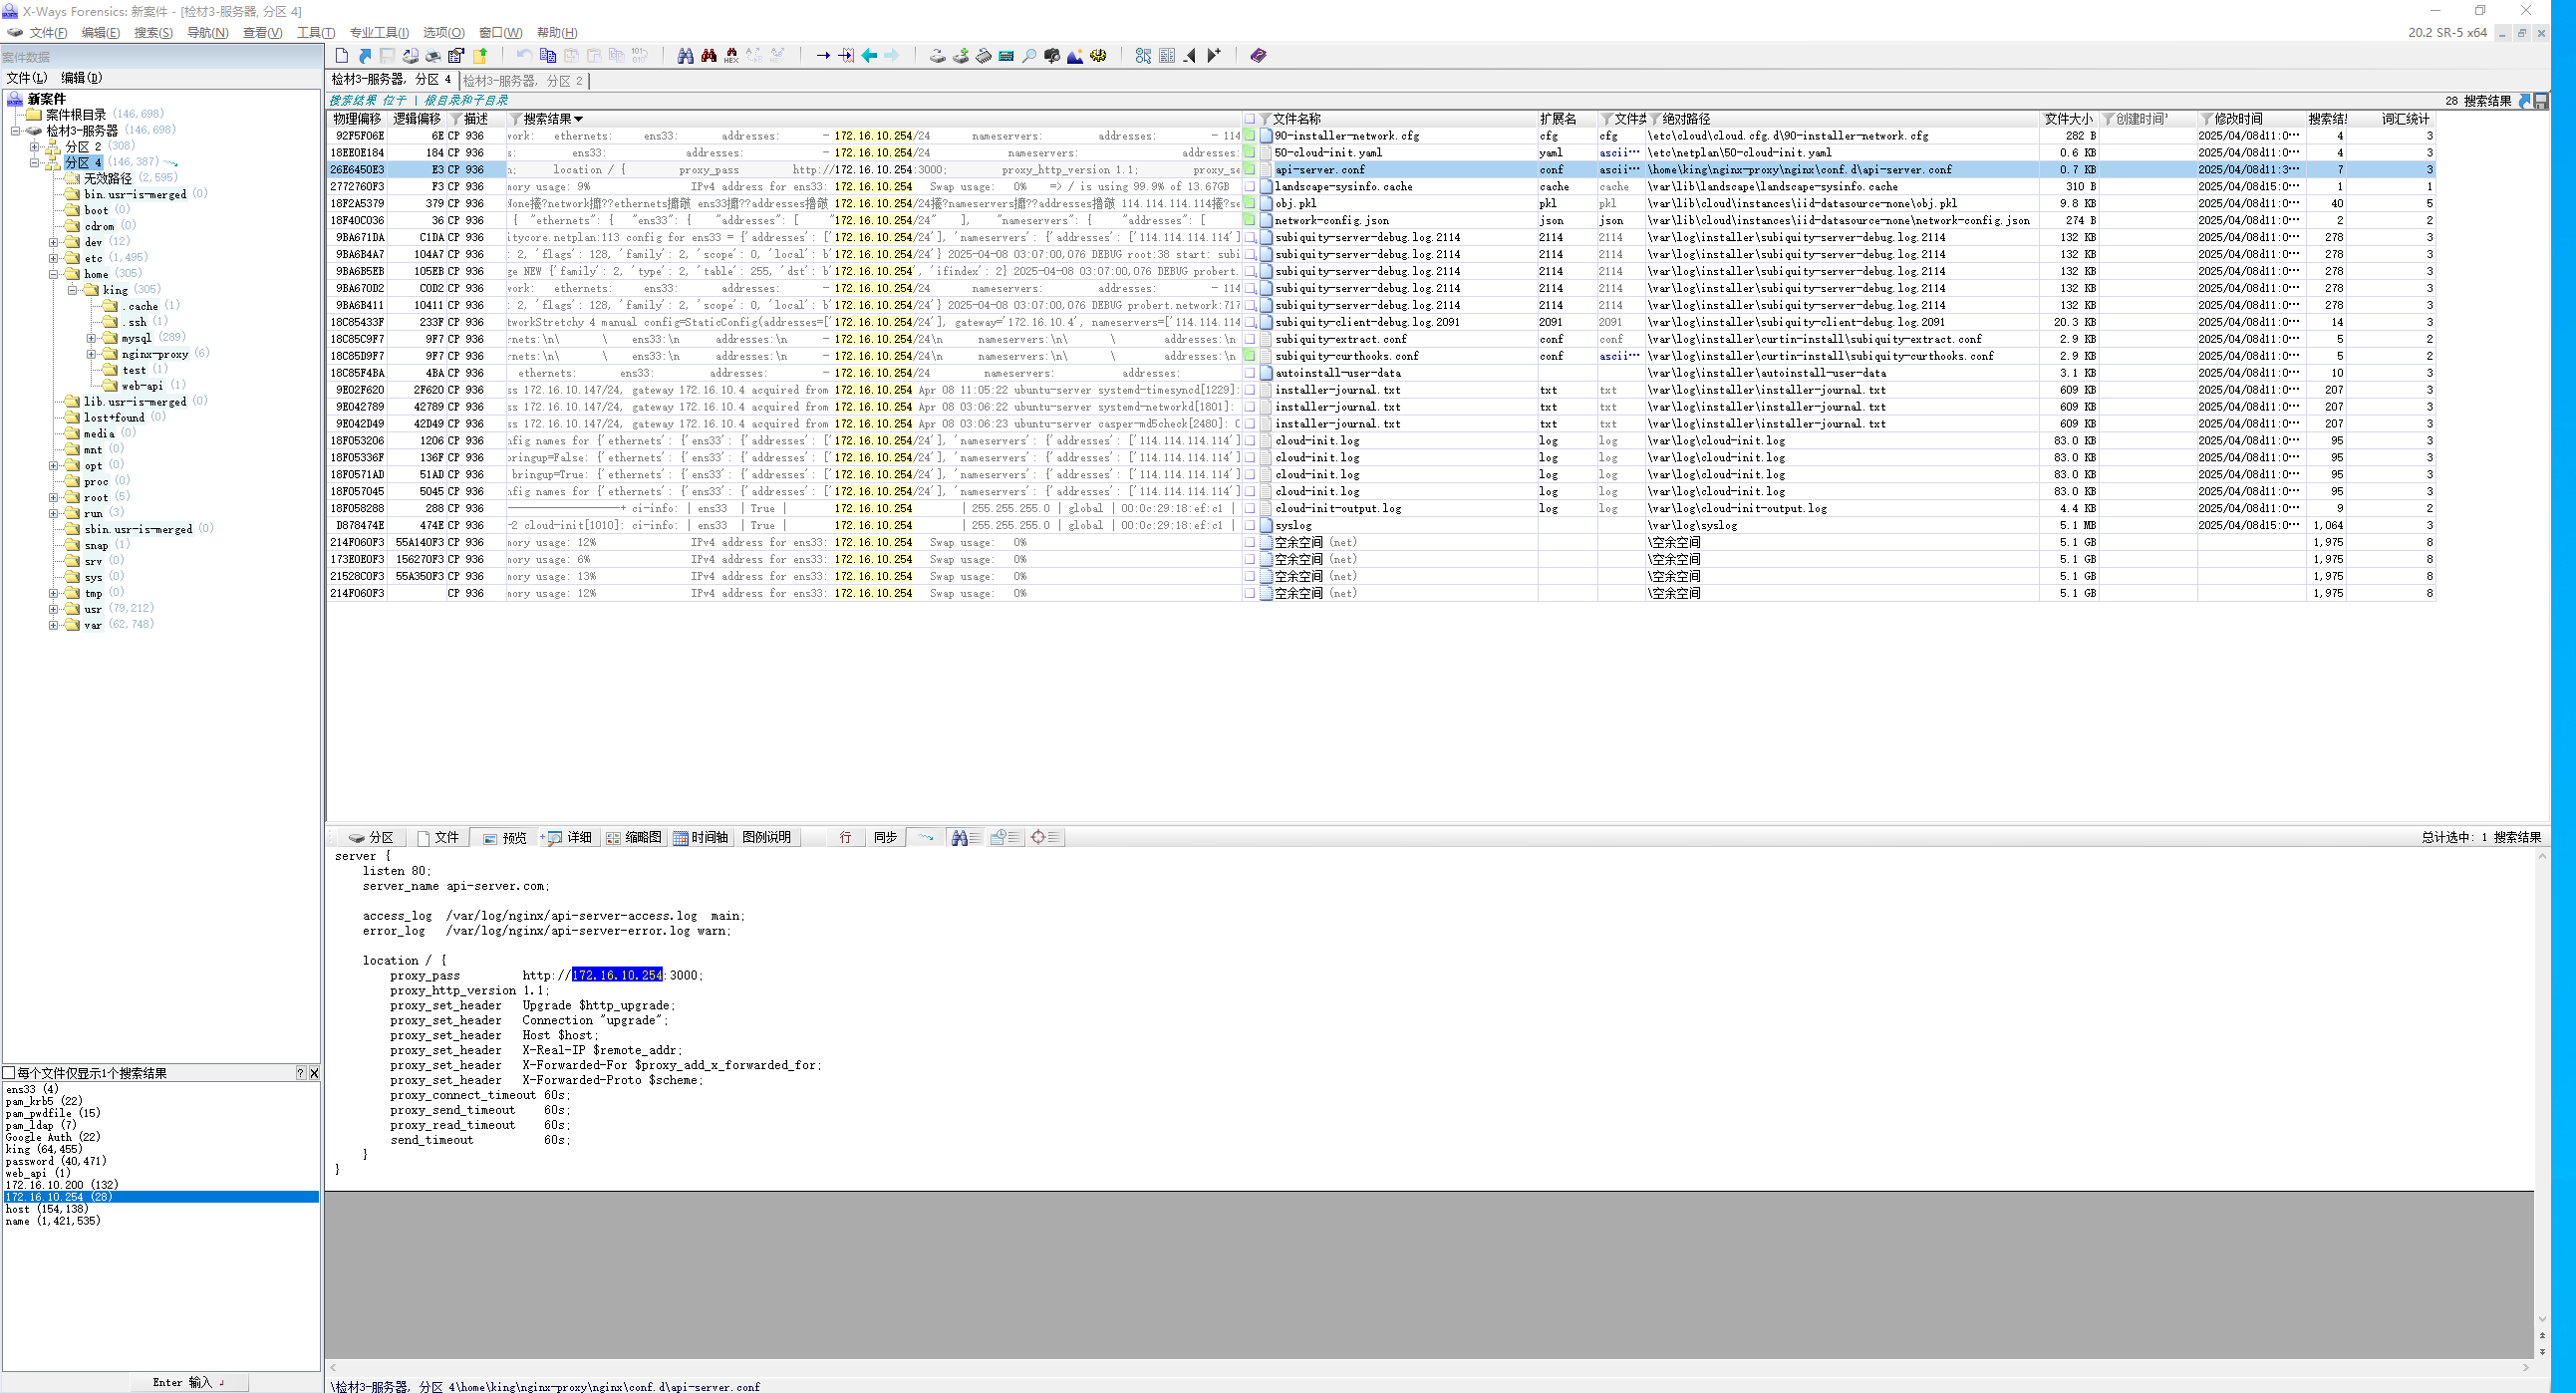Expand the var folder in tree
2576x1393 pixels.
tap(53, 625)
